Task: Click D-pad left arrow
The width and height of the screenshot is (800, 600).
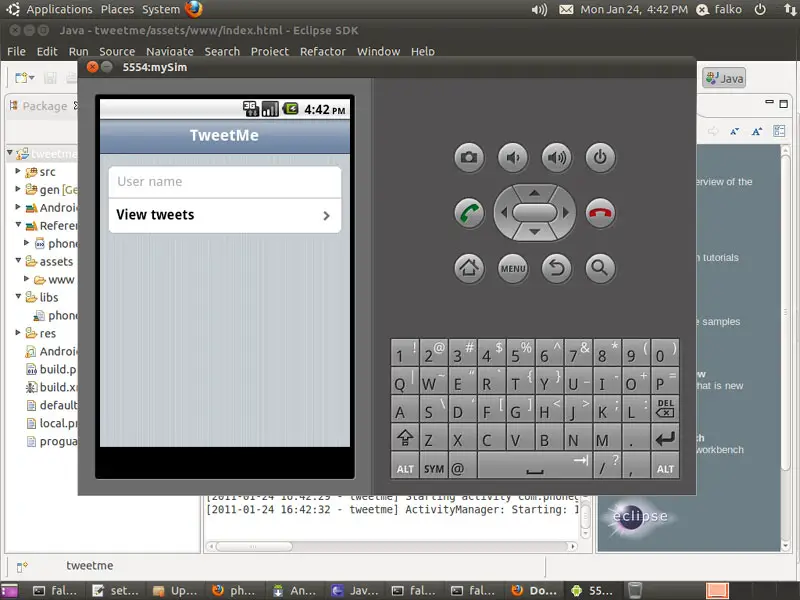Action: pos(504,213)
